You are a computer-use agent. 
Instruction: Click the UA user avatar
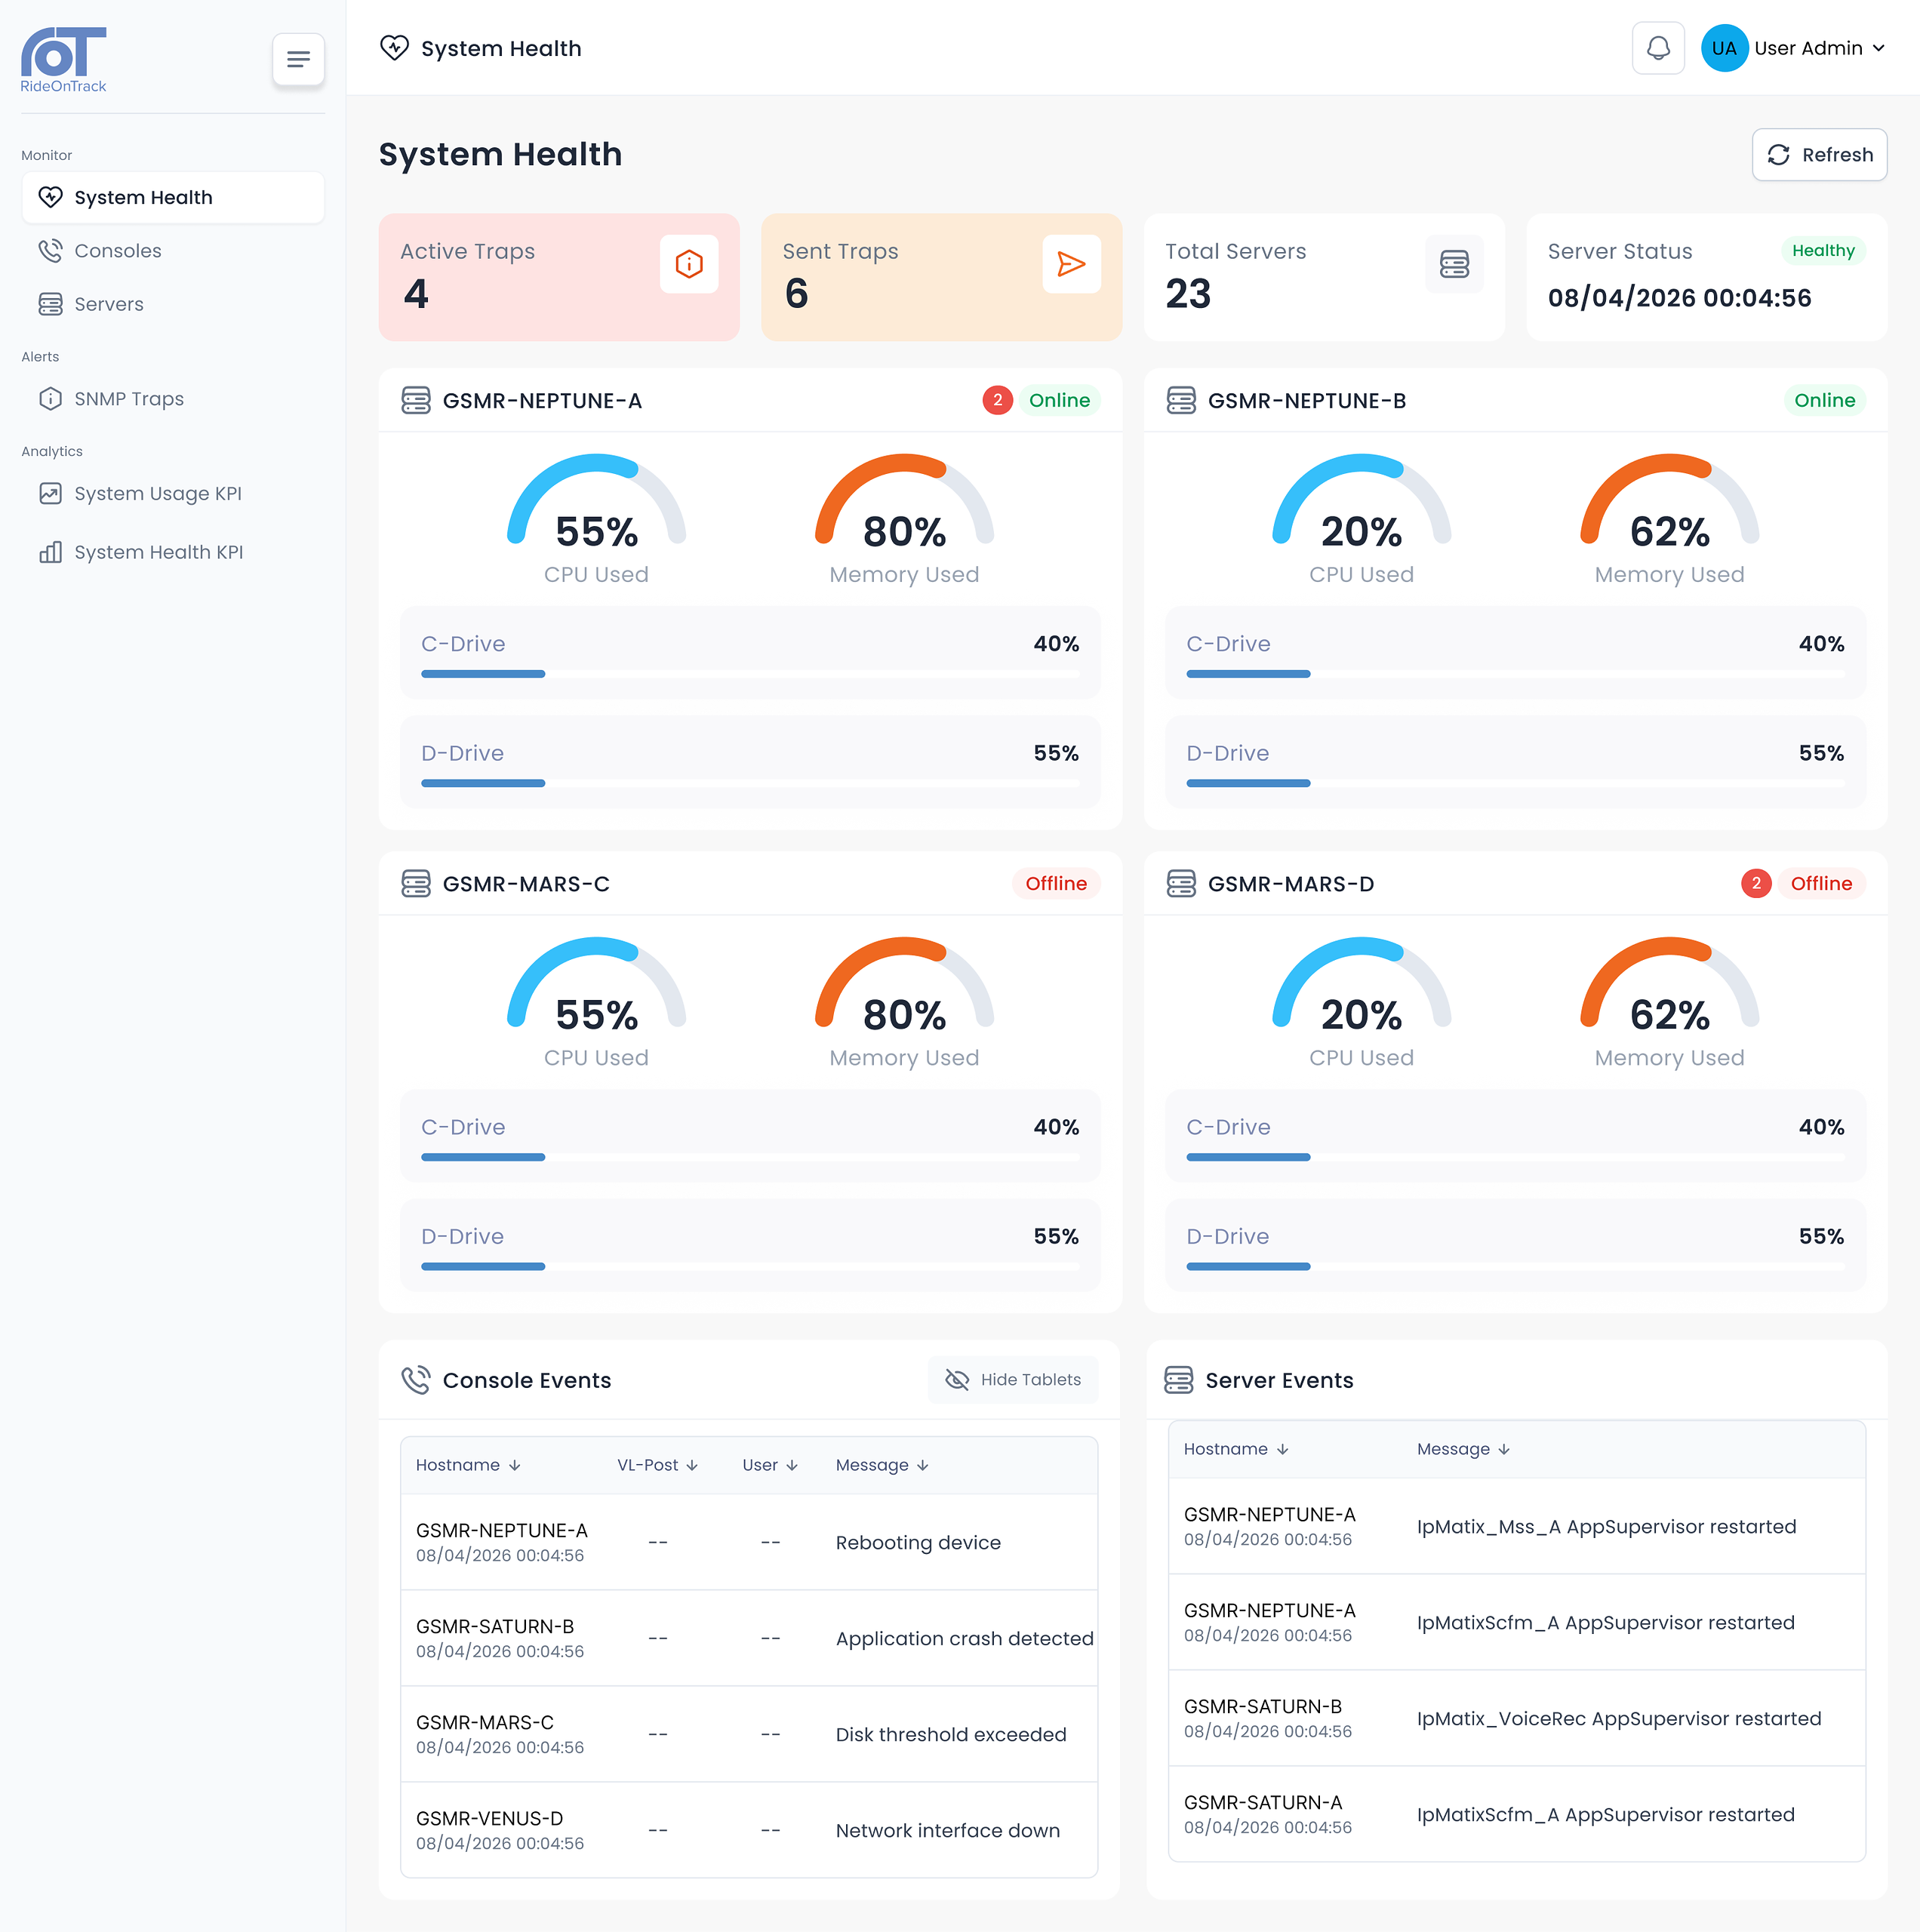tap(1724, 48)
